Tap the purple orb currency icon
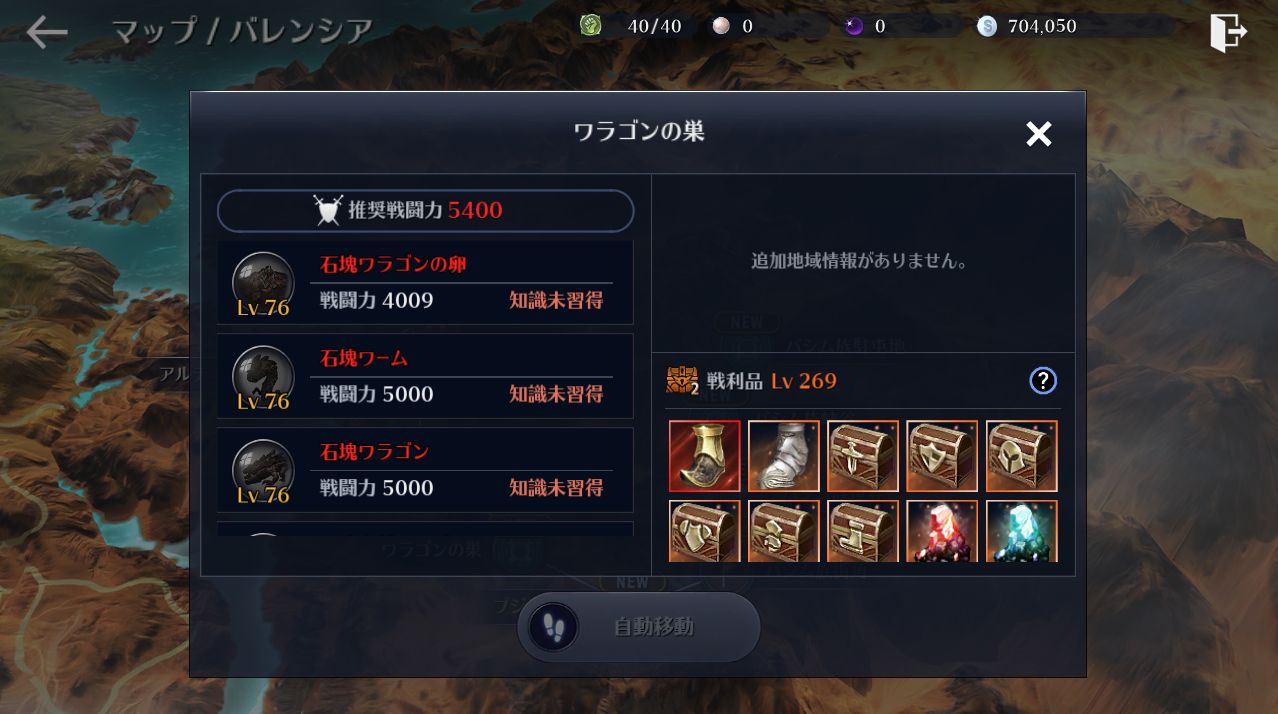 pos(854,26)
